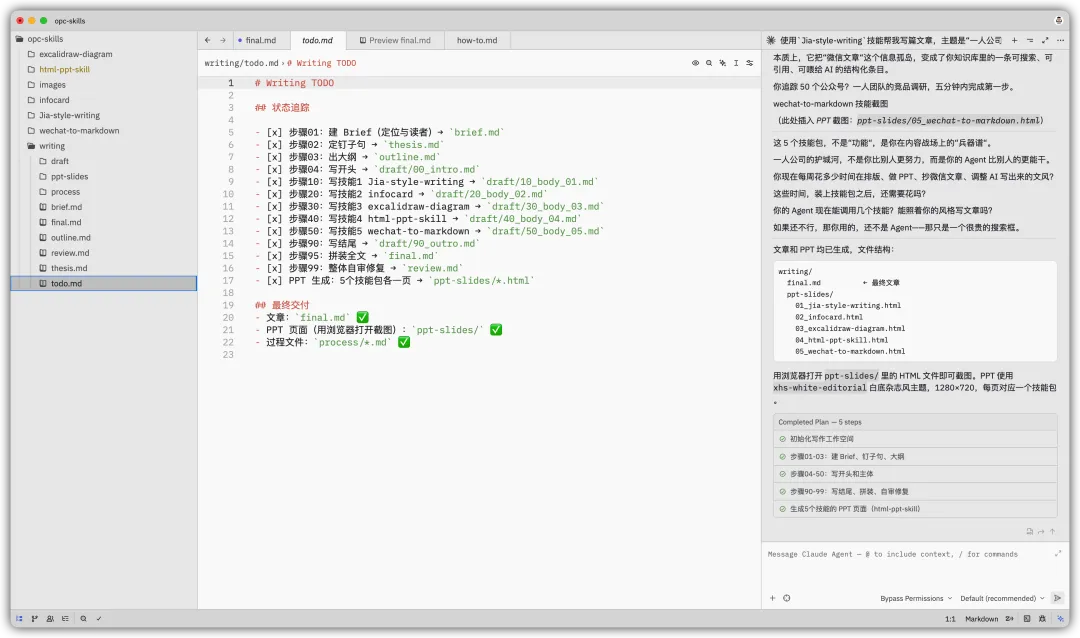Open review.md in the file tree

tap(70, 253)
